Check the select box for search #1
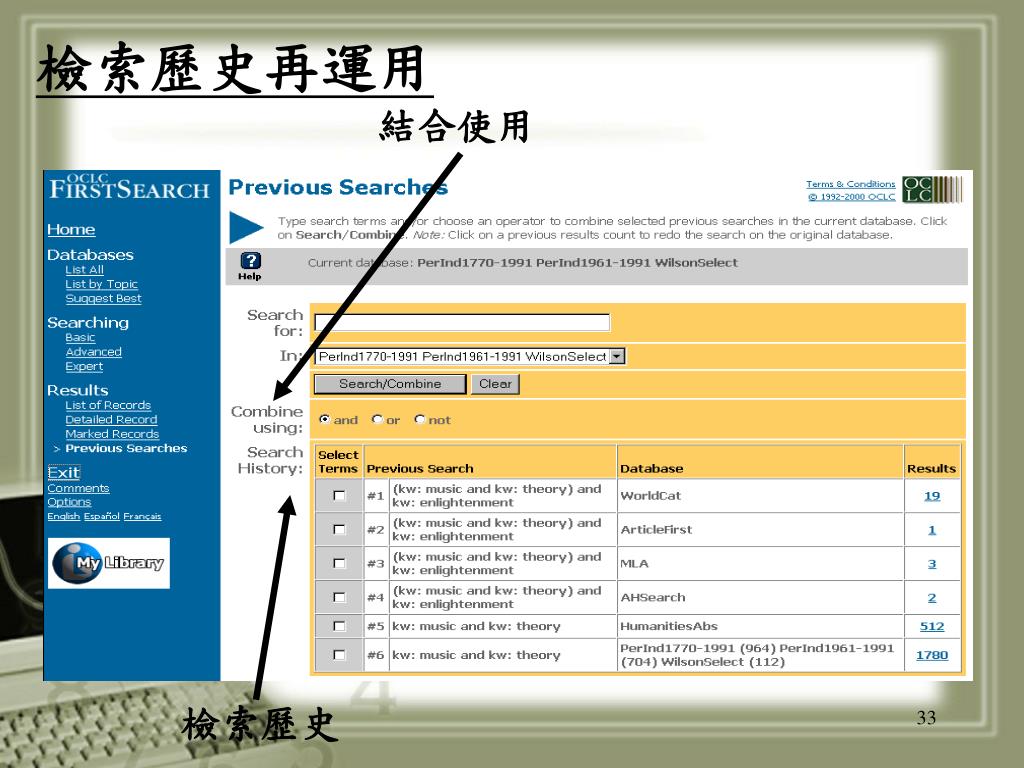 [339, 496]
